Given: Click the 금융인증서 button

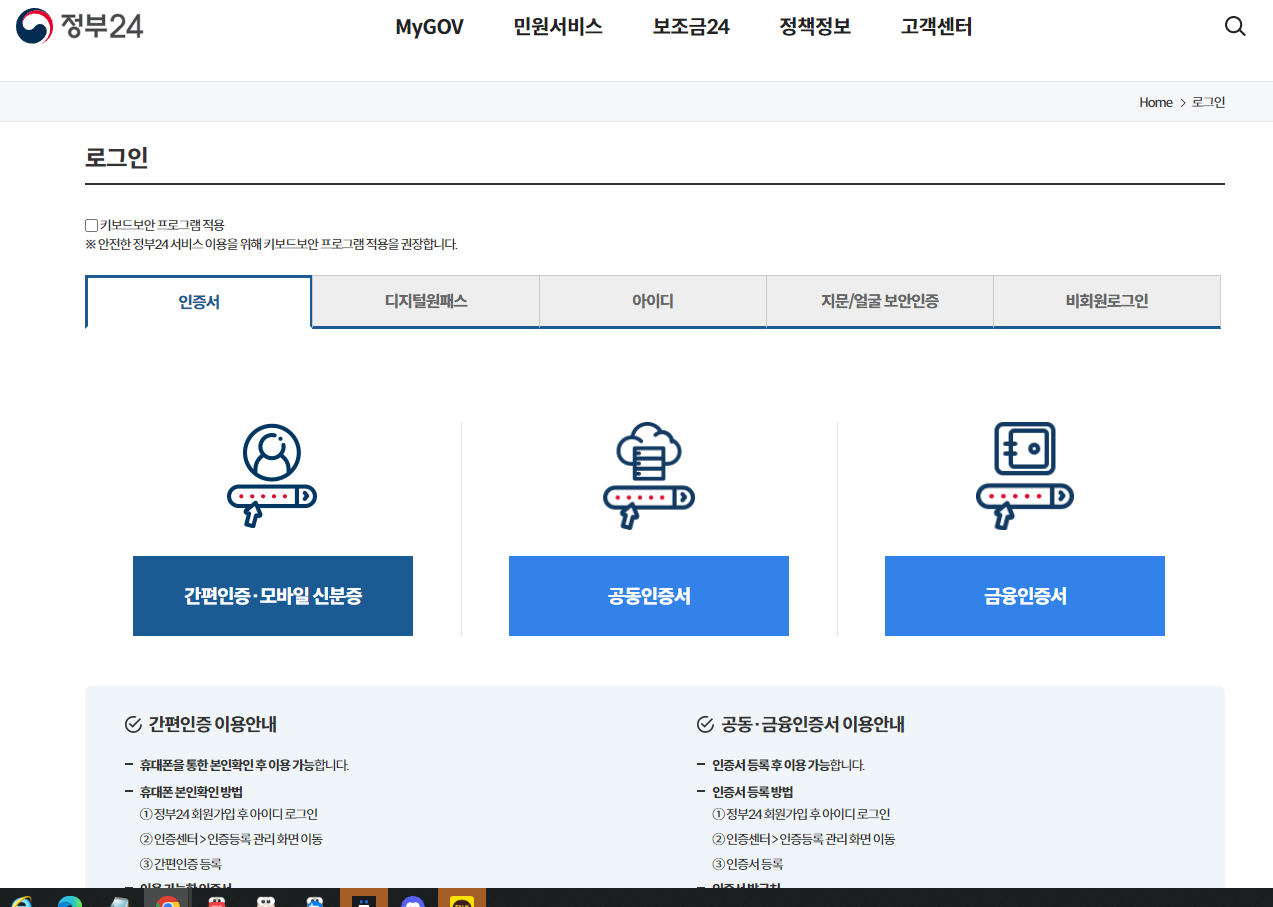Looking at the screenshot, I should (1025, 596).
